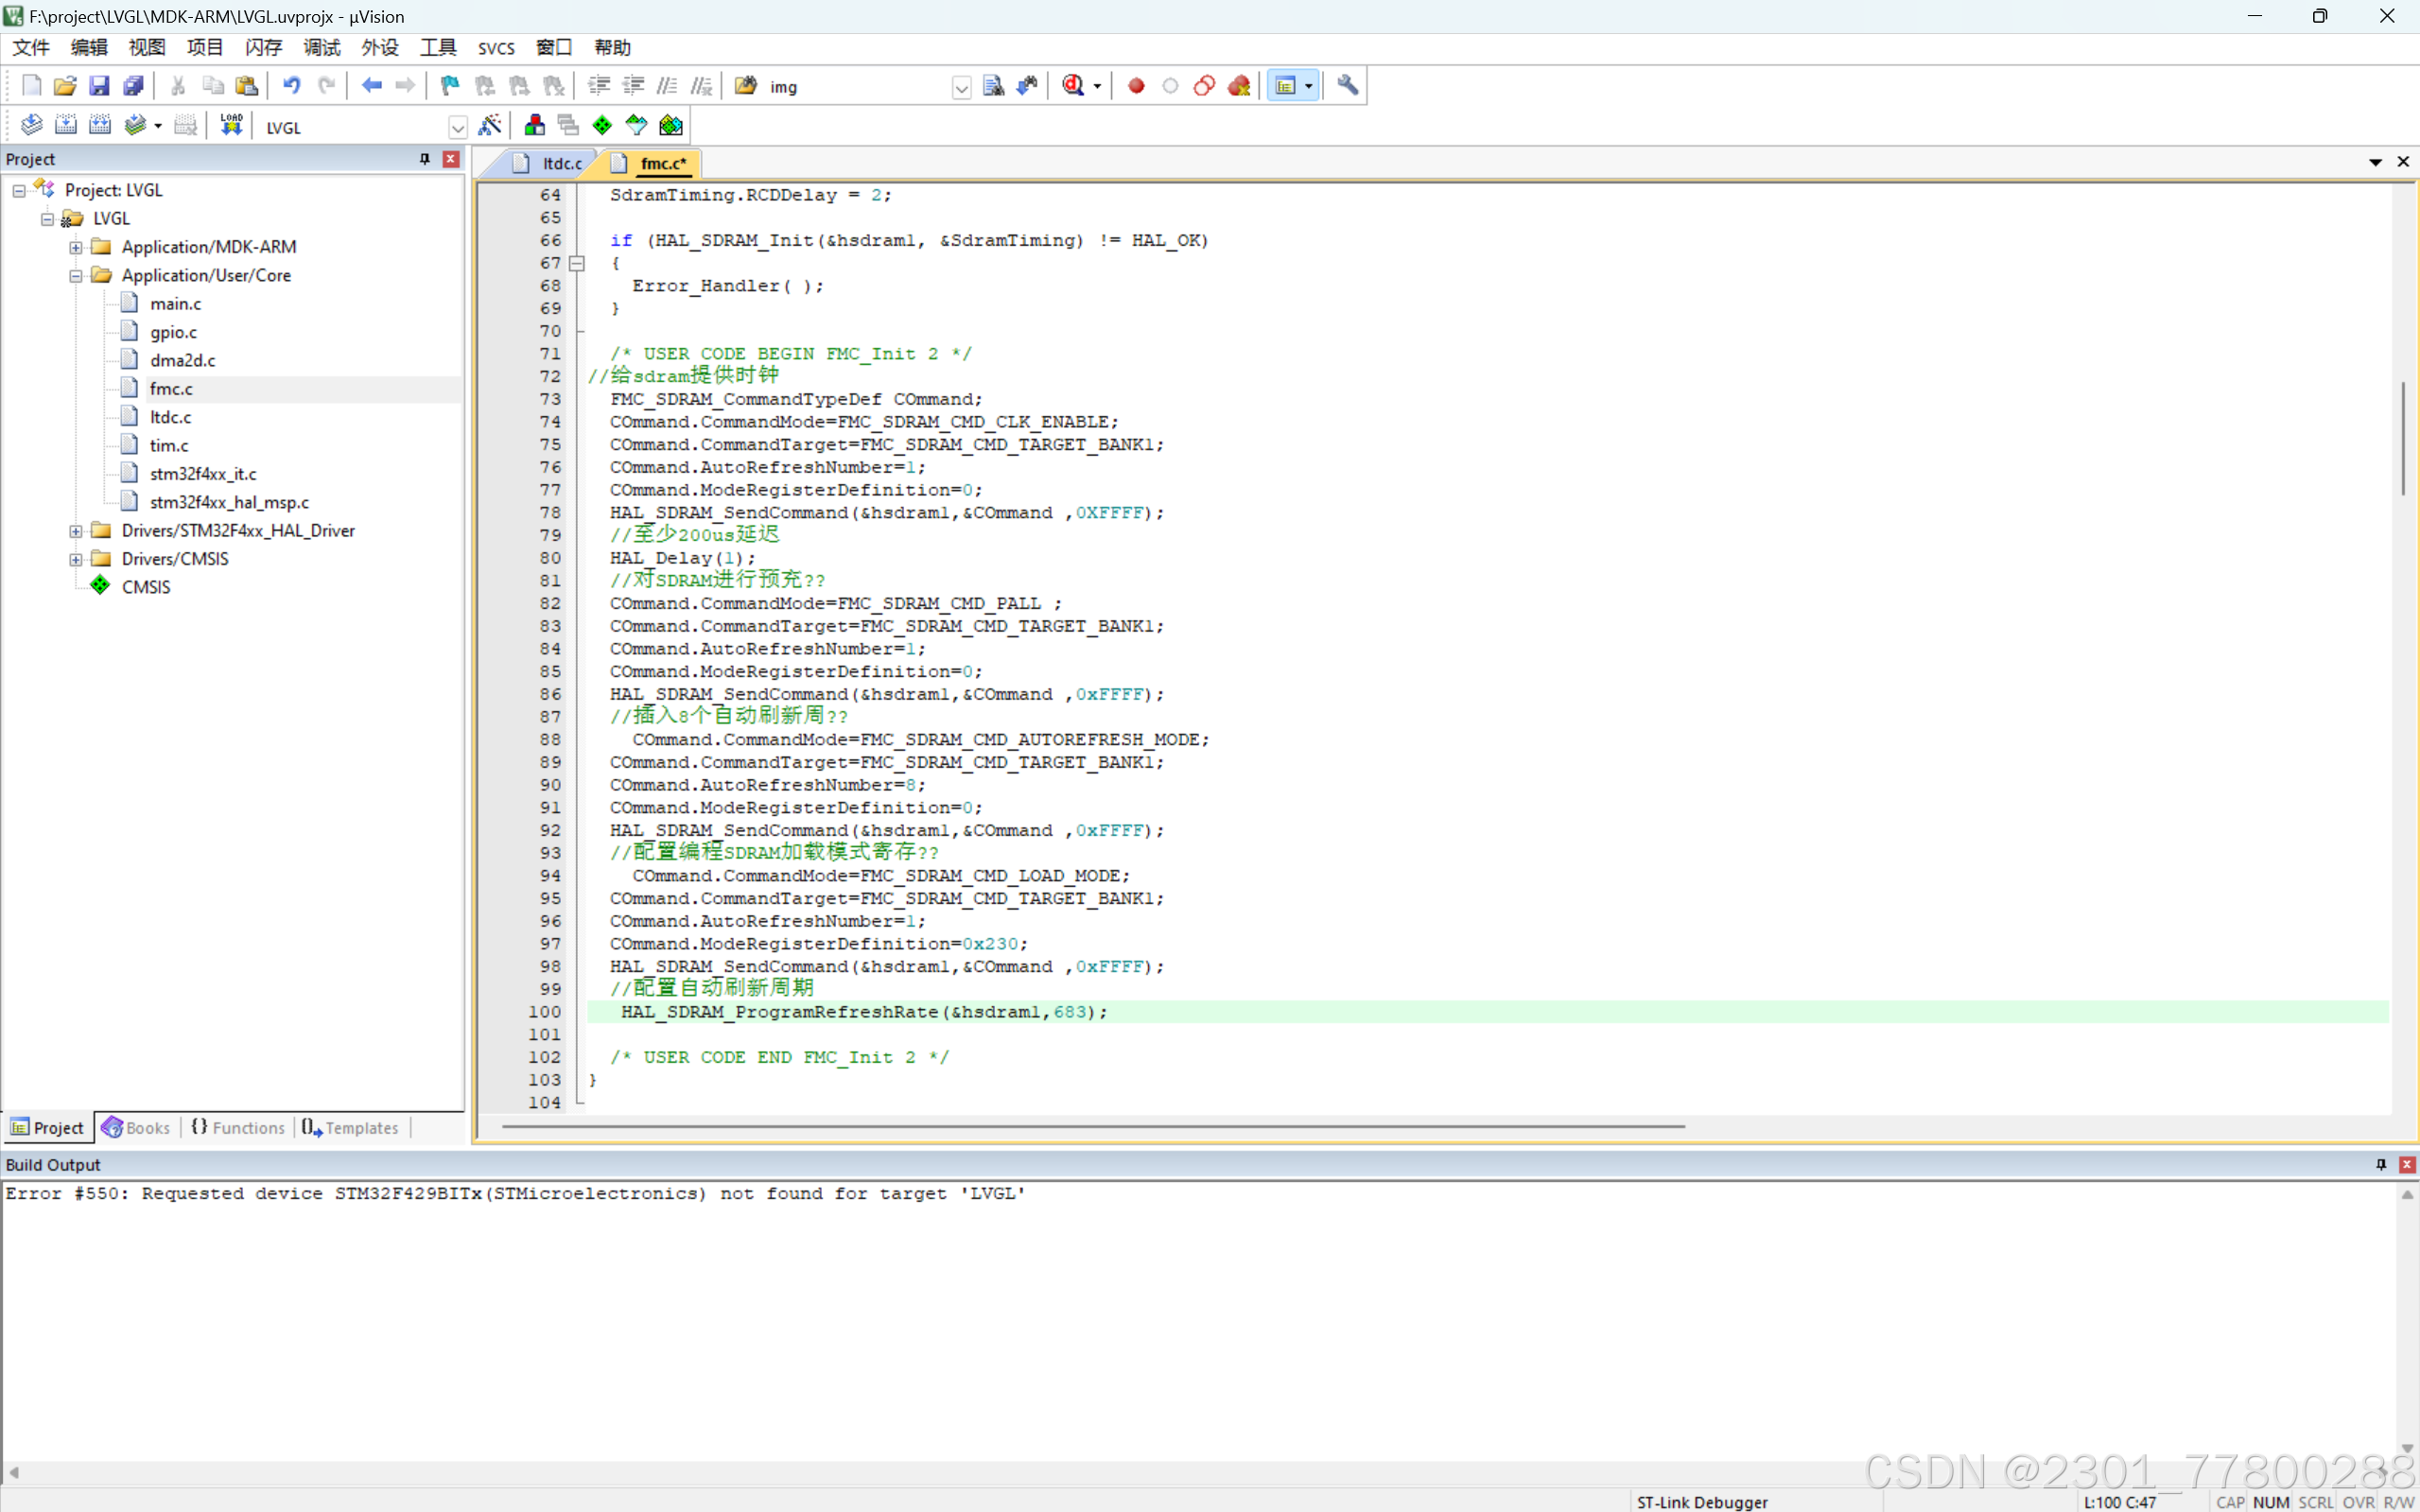
Task: Click the Save All icon
Action: click(x=132, y=86)
